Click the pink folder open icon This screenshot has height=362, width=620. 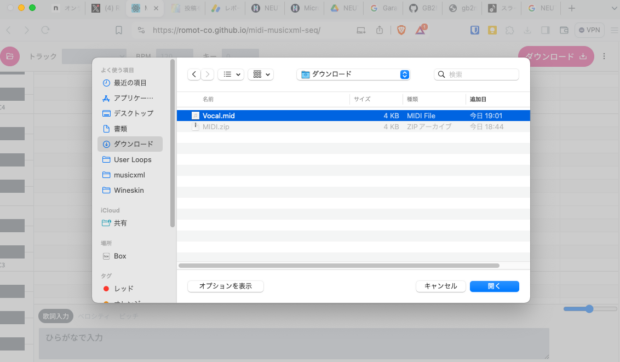click(x=10, y=57)
